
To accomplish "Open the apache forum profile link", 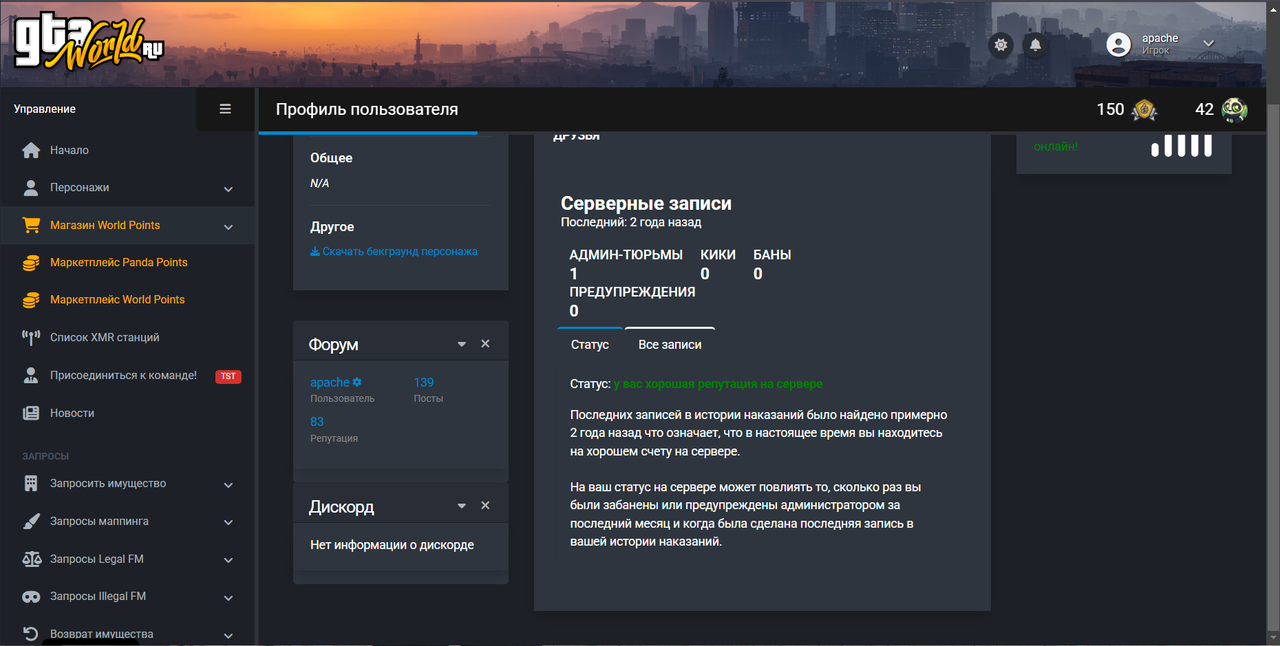I will tap(330, 383).
